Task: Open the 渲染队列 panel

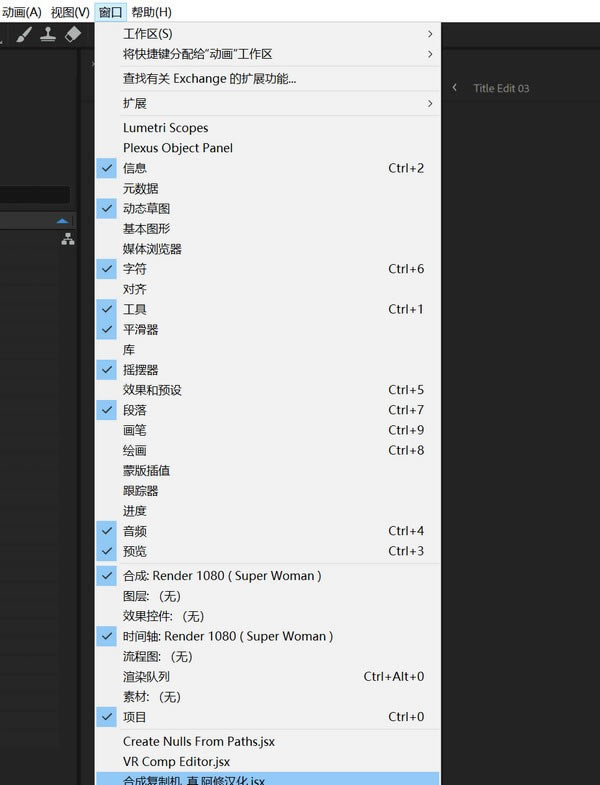Action: (268, 677)
